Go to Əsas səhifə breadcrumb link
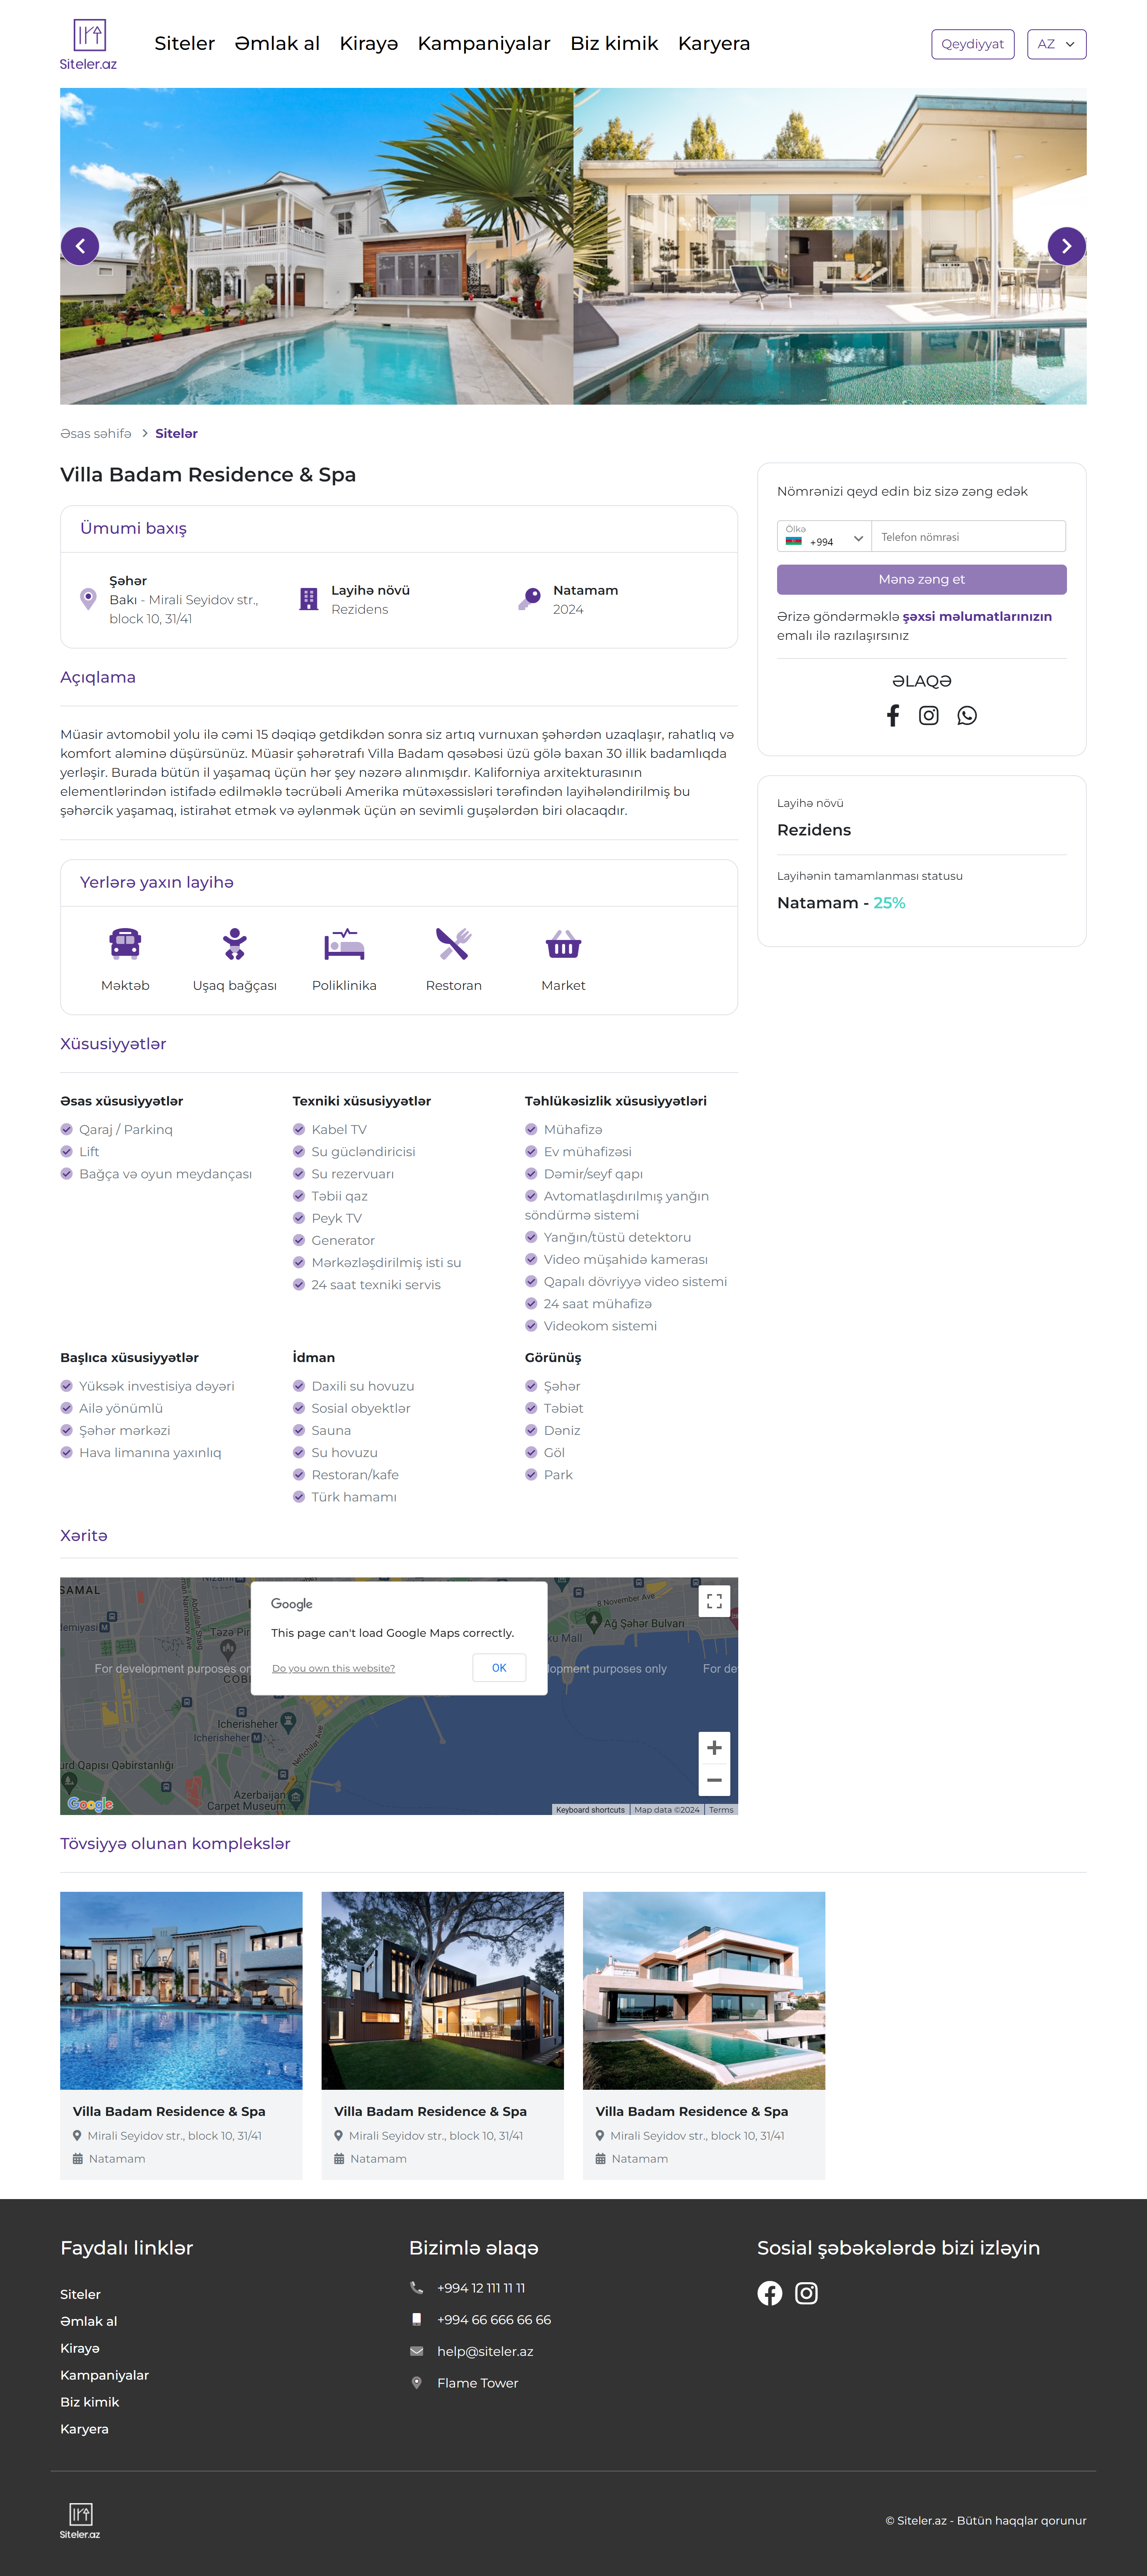This screenshot has height=2576, width=1147. [x=96, y=434]
